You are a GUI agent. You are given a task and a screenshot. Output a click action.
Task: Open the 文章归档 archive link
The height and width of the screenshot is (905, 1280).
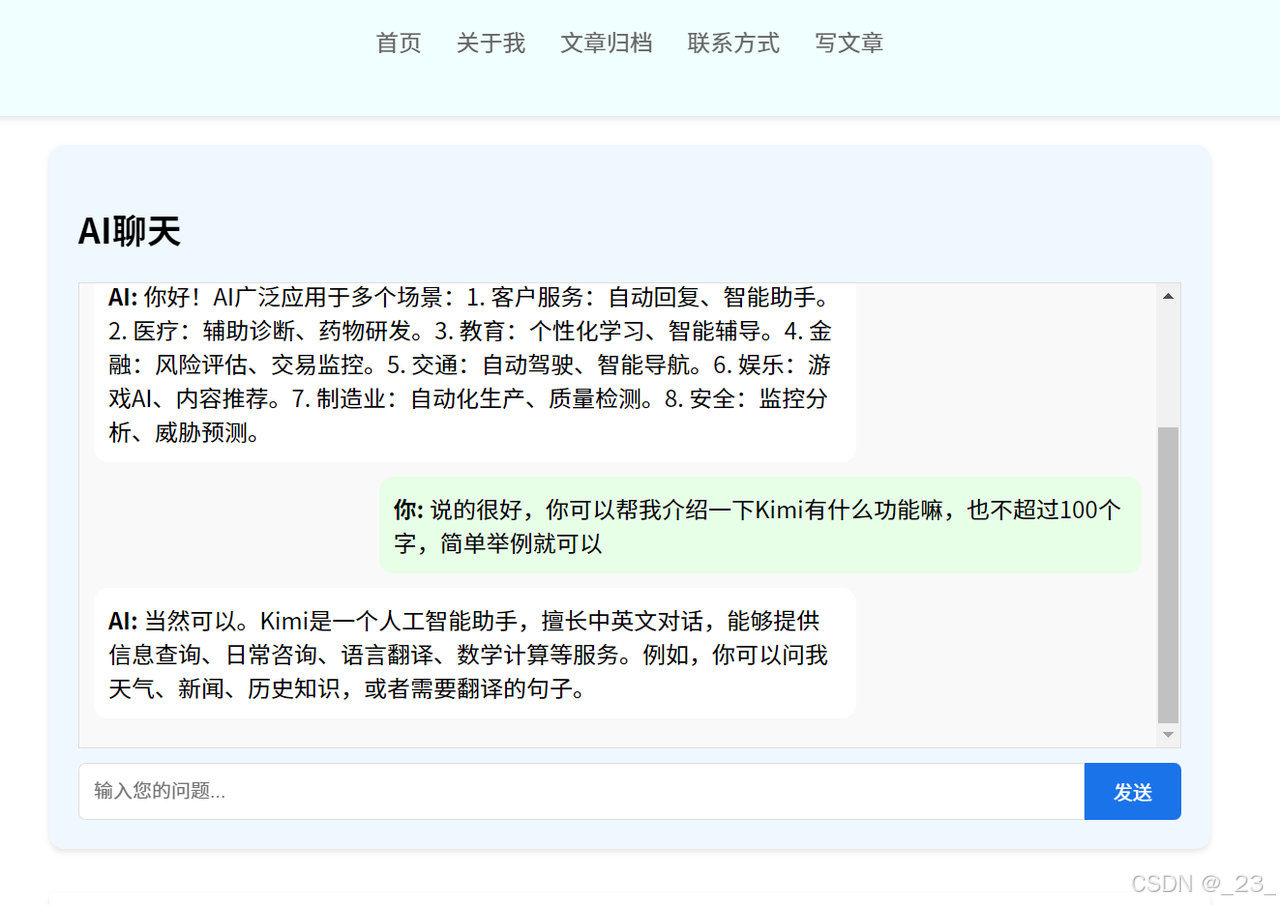(606, 43)
